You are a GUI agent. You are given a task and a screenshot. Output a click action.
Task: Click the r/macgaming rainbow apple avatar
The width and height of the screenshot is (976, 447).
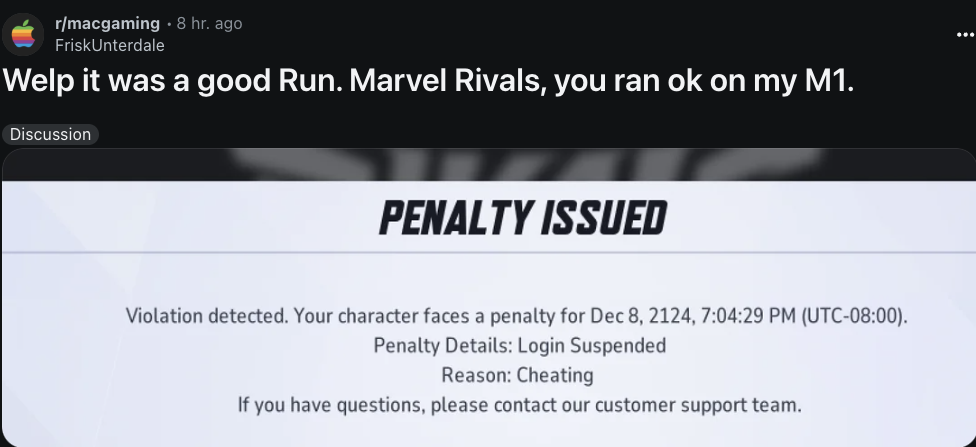click(23, 34)
